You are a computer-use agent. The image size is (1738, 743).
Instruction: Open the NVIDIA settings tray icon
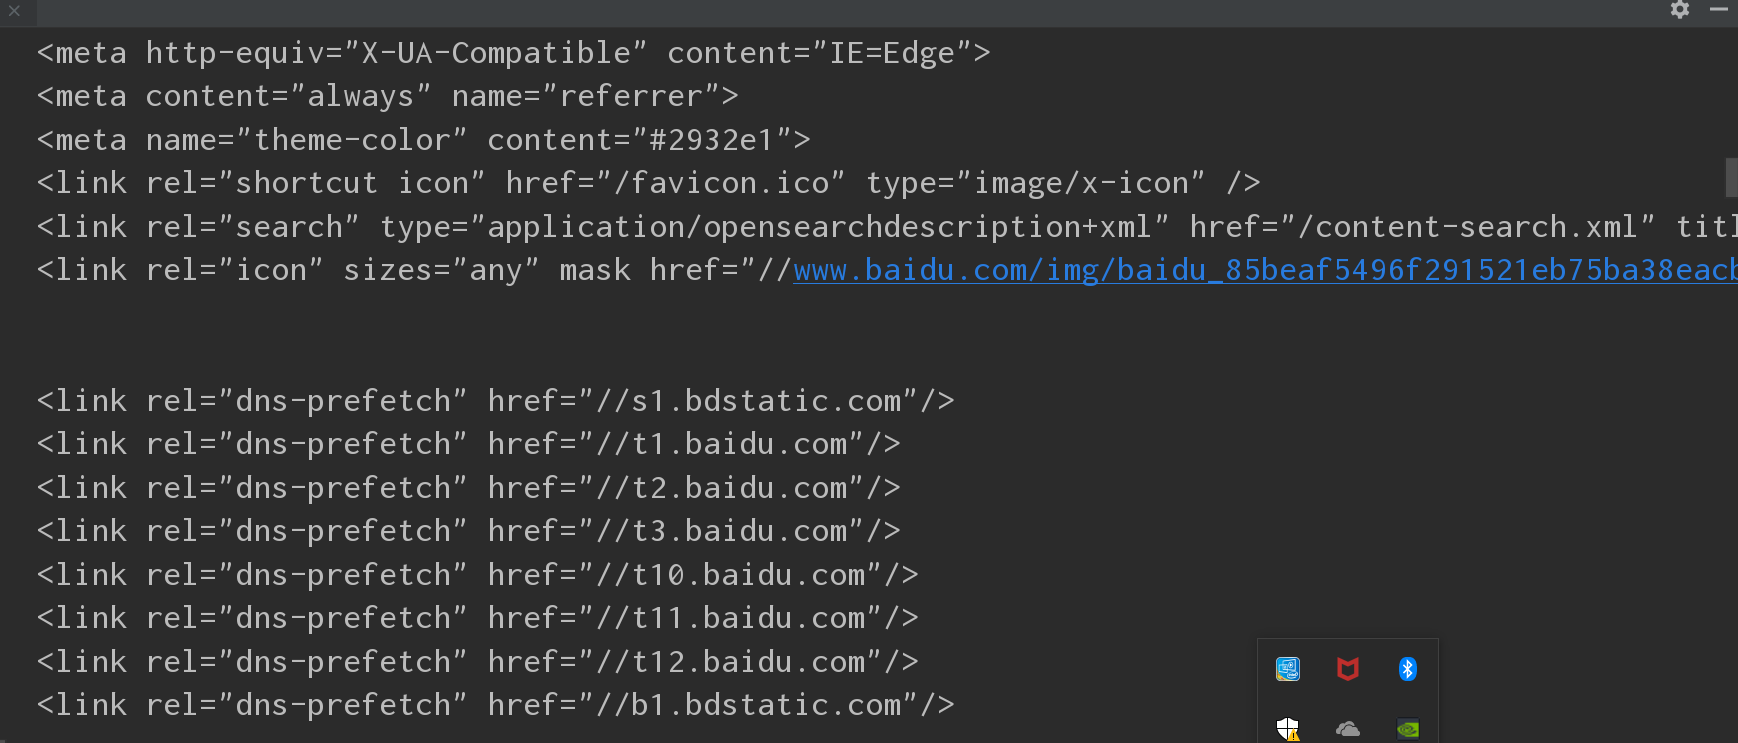click(1408, 729)
